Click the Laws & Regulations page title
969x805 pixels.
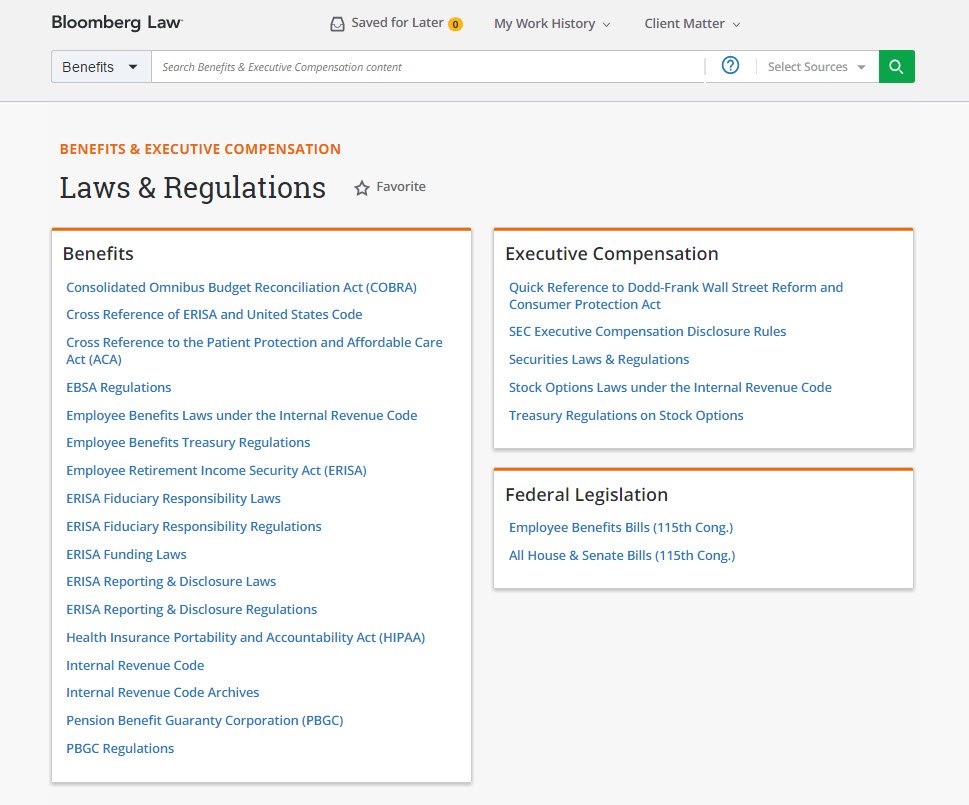tap(192, 187)
